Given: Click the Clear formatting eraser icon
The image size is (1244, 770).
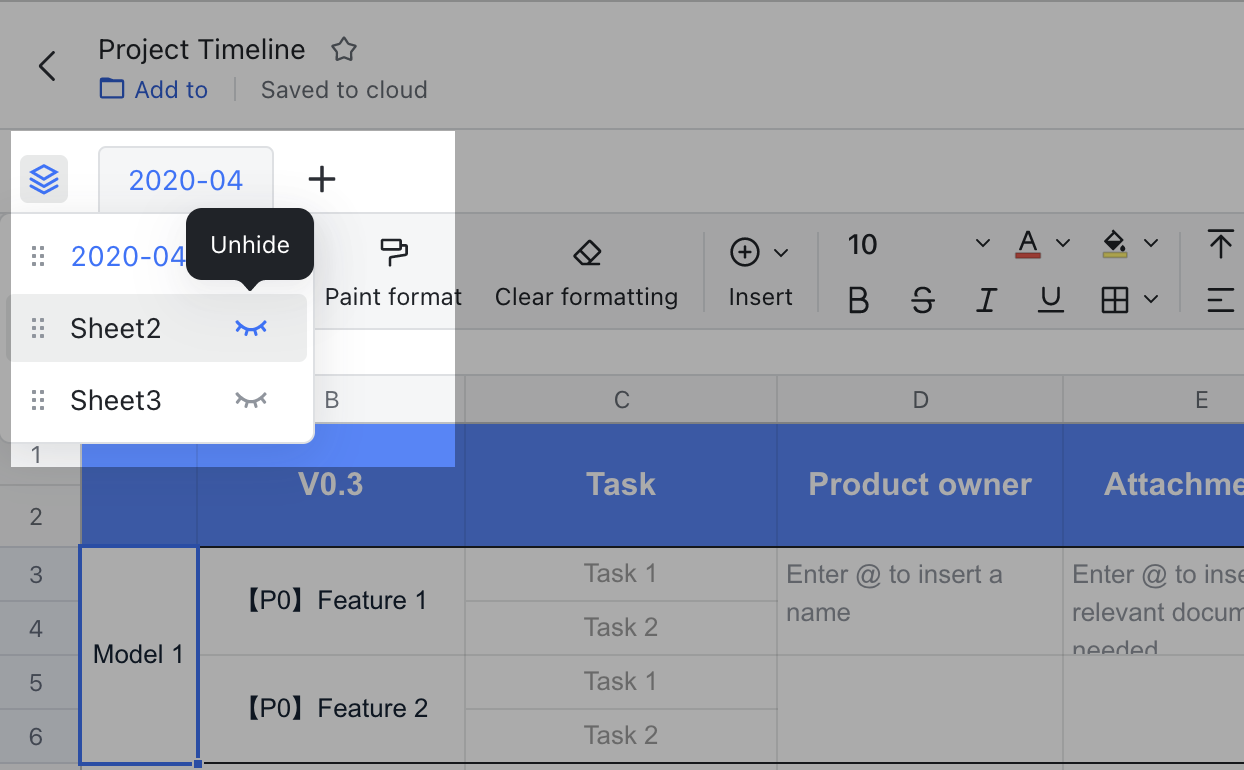Looking at the screenshot, I should pos(586,252).
